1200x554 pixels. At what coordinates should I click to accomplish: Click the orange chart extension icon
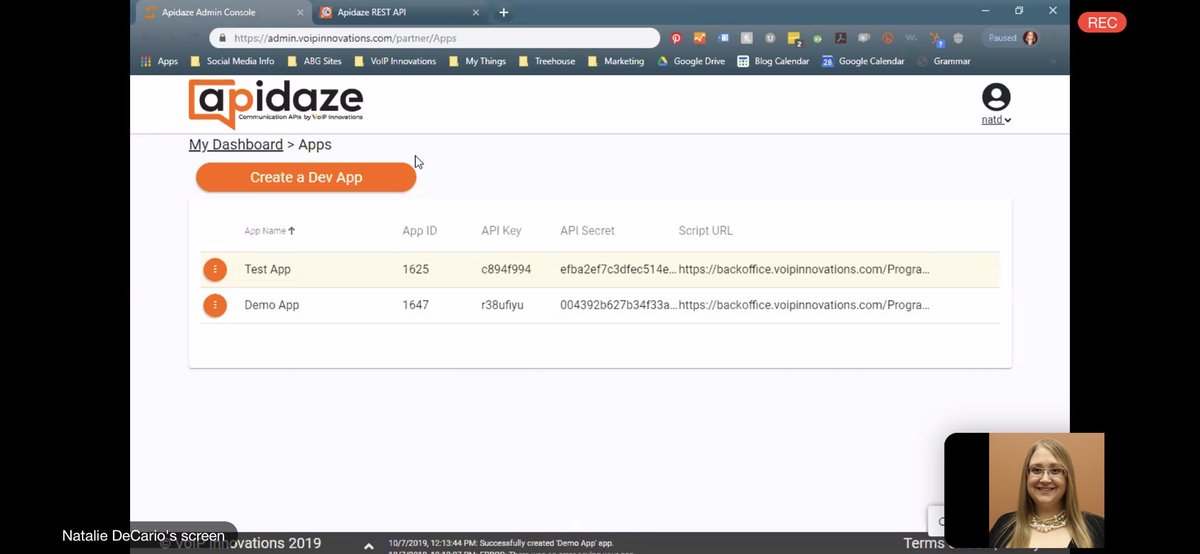coord(700,38)
